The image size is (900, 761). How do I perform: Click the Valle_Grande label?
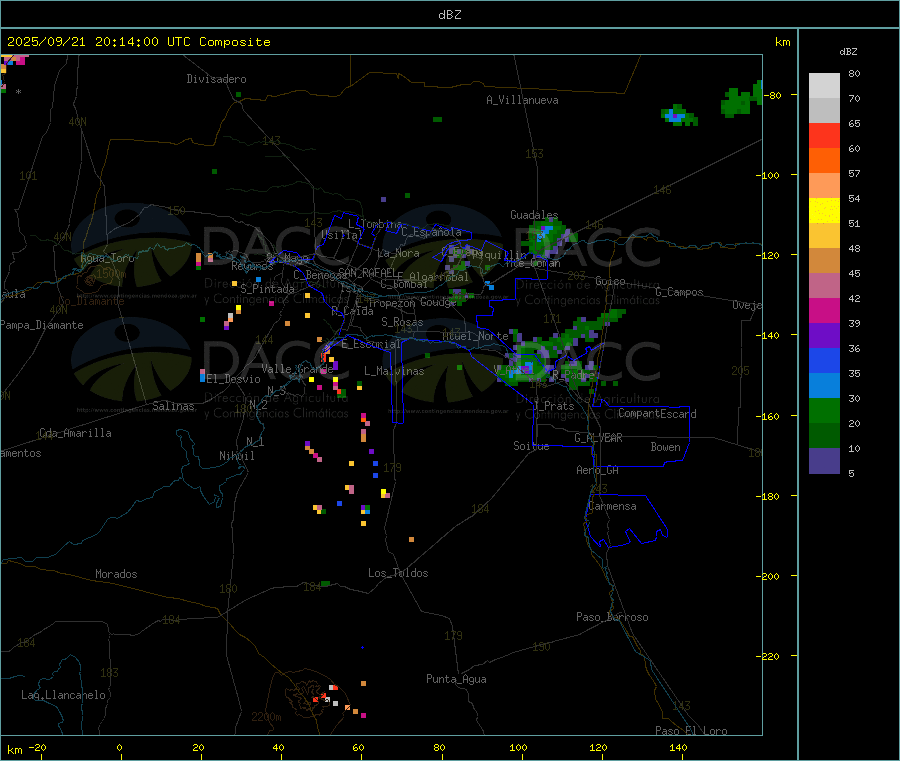tap(297, 368)
